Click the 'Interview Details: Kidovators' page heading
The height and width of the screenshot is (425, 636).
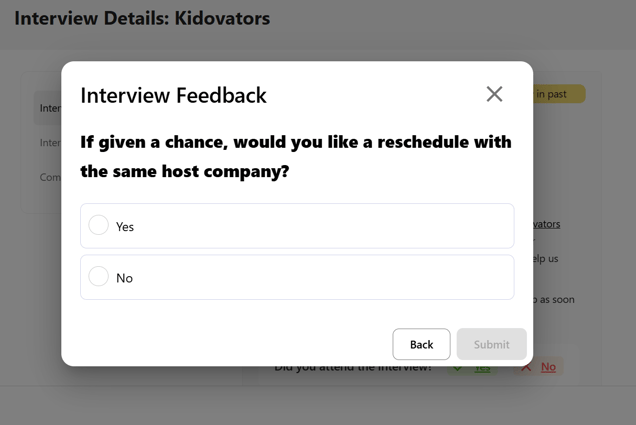point(142,18)
